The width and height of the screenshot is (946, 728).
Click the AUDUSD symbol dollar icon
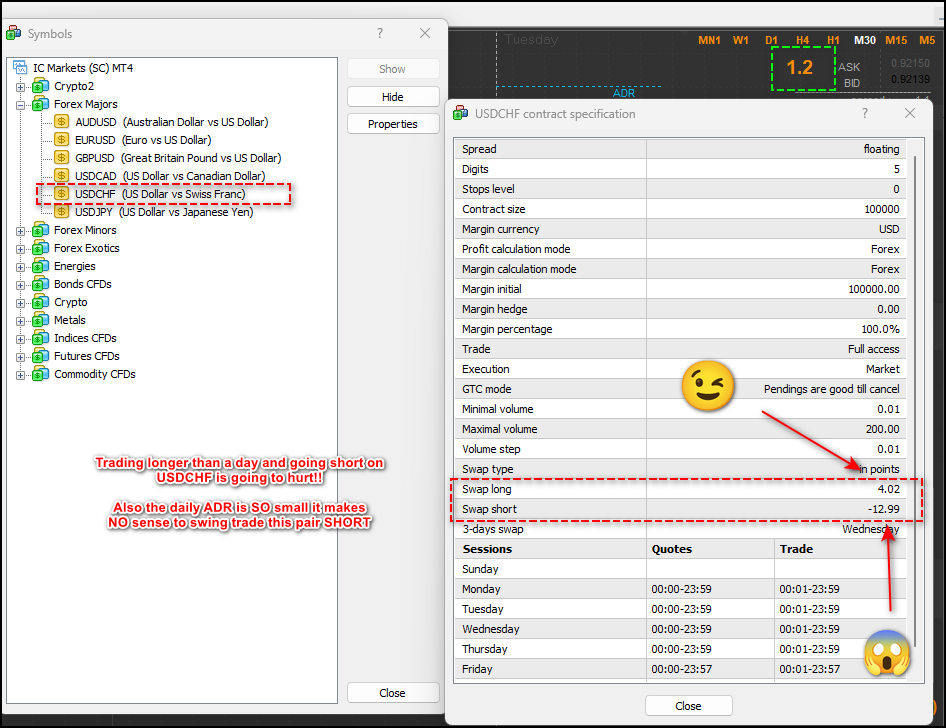[62, 122]
